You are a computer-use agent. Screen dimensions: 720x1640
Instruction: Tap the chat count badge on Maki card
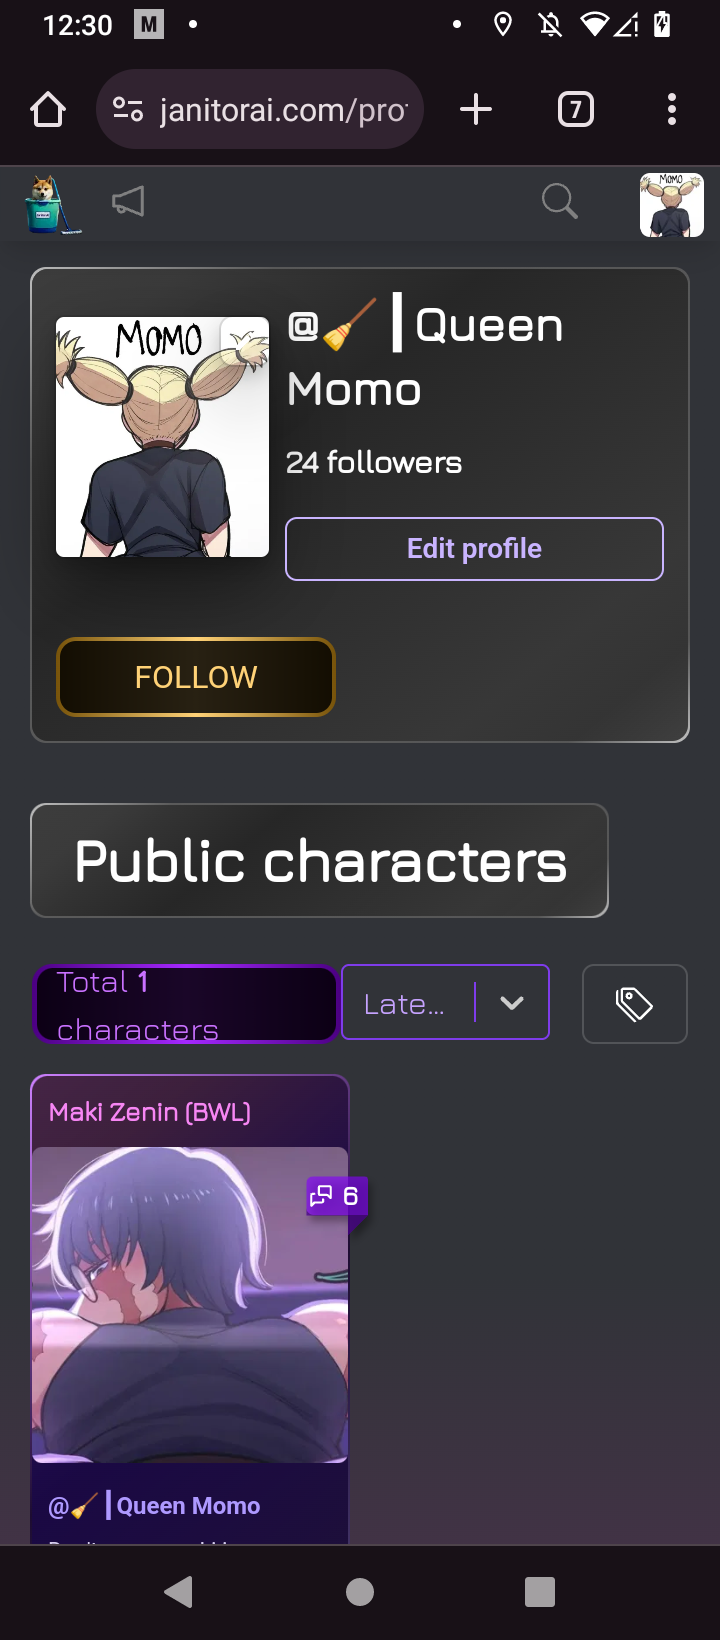336,1196
